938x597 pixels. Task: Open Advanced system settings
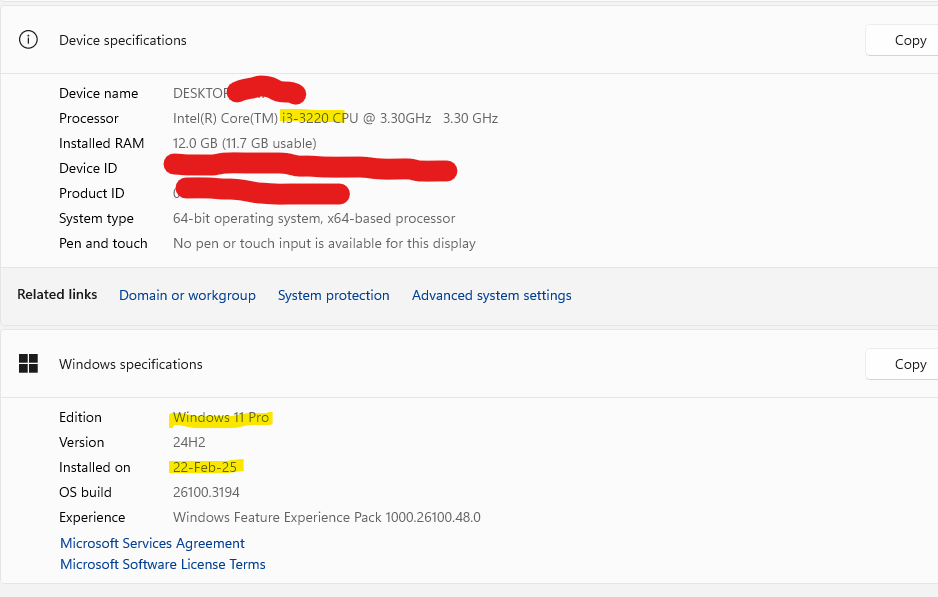coord(492,296)
